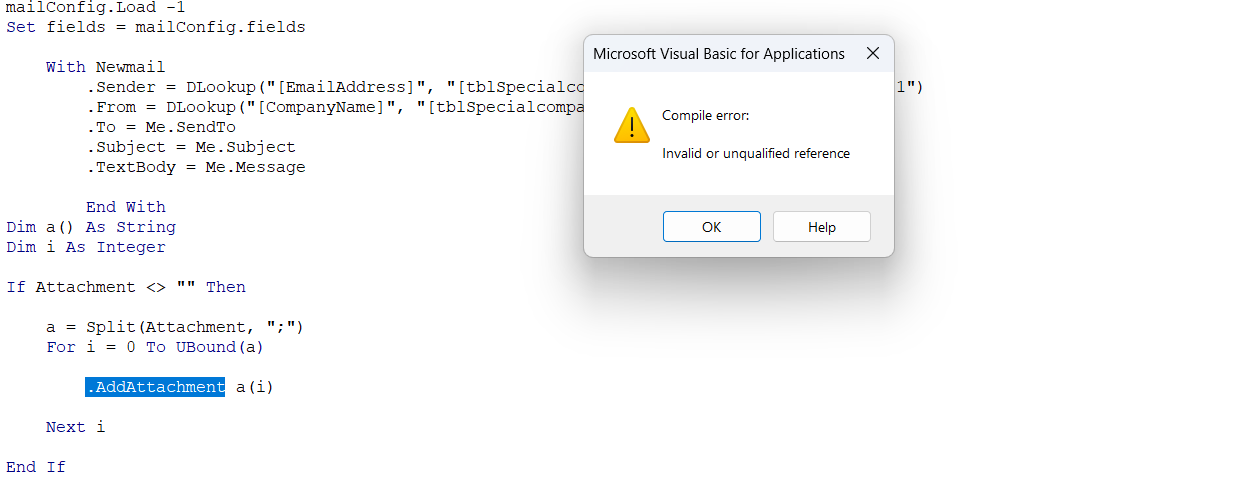
Task: Click the "End If" statement
Action: point(36,467)
